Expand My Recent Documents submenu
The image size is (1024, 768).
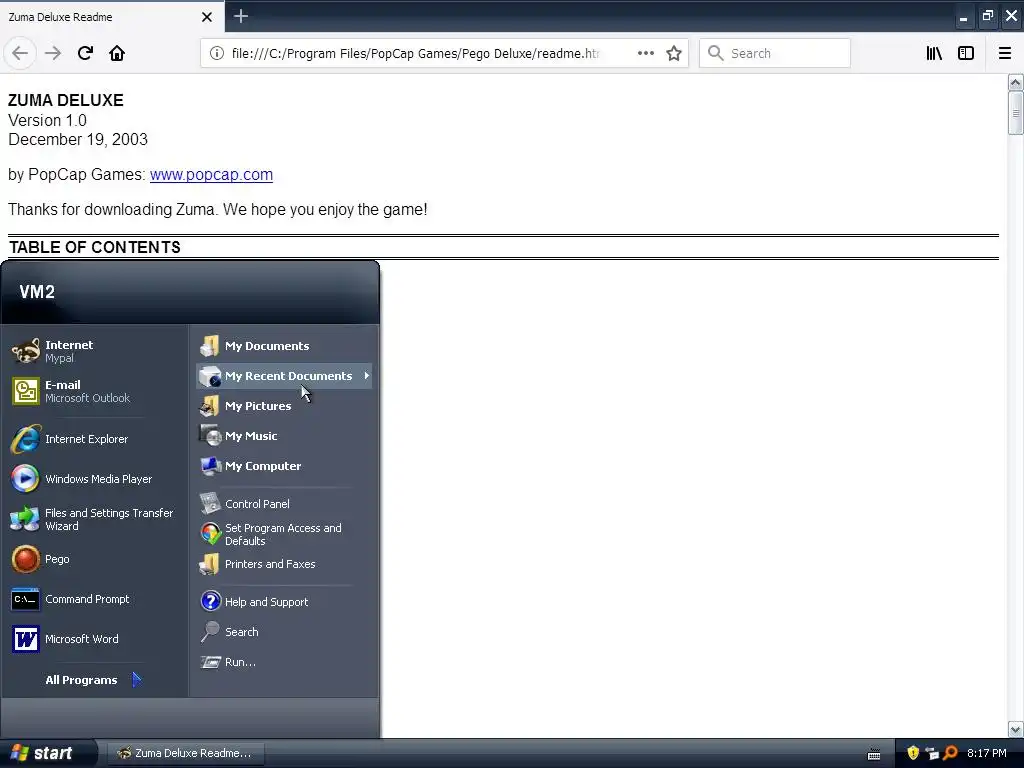coord(284,376)
